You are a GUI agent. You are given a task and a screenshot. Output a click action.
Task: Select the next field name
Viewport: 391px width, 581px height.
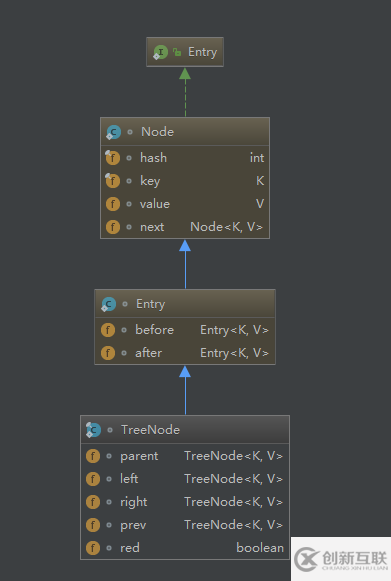pyautogui.click(x=152, y=227)
